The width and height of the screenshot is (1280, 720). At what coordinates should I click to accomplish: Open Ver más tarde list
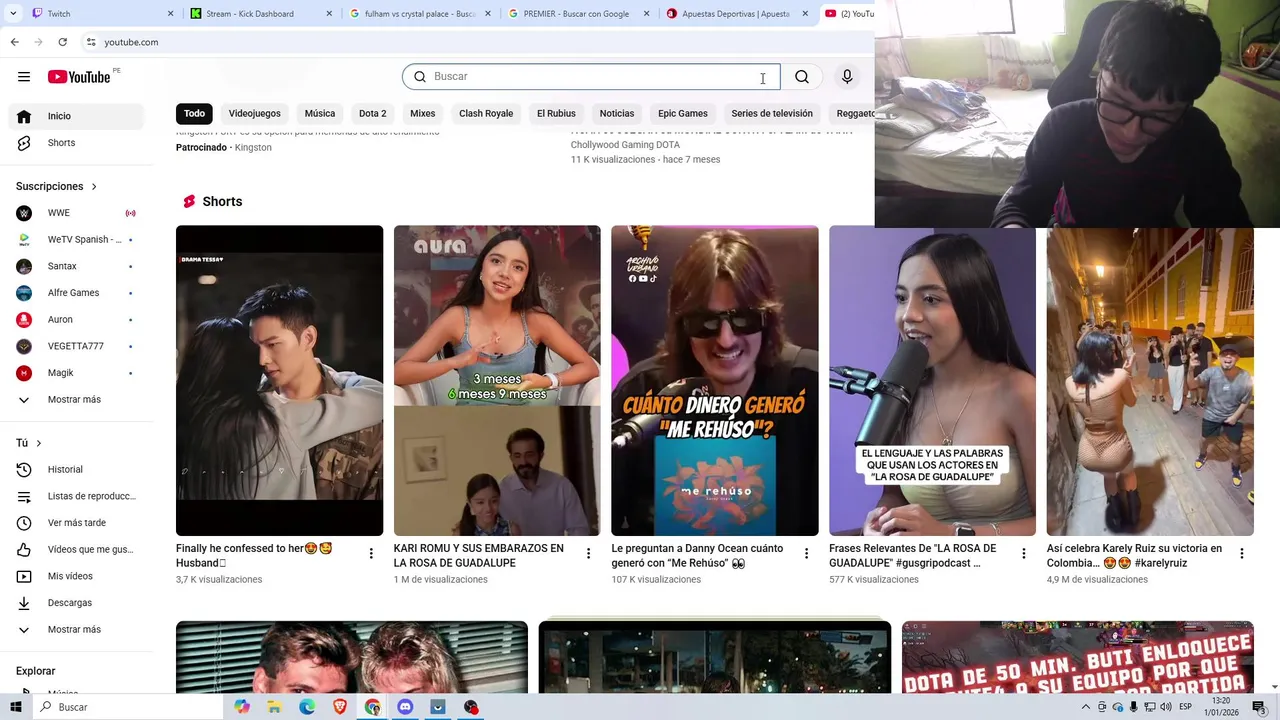point(76,523)
